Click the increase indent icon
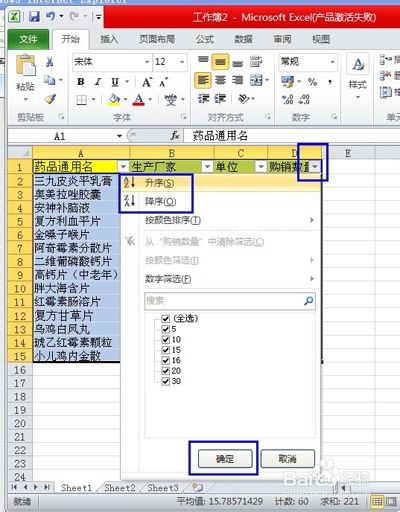The height and width of the screenshot is (512, 400). 220,99
